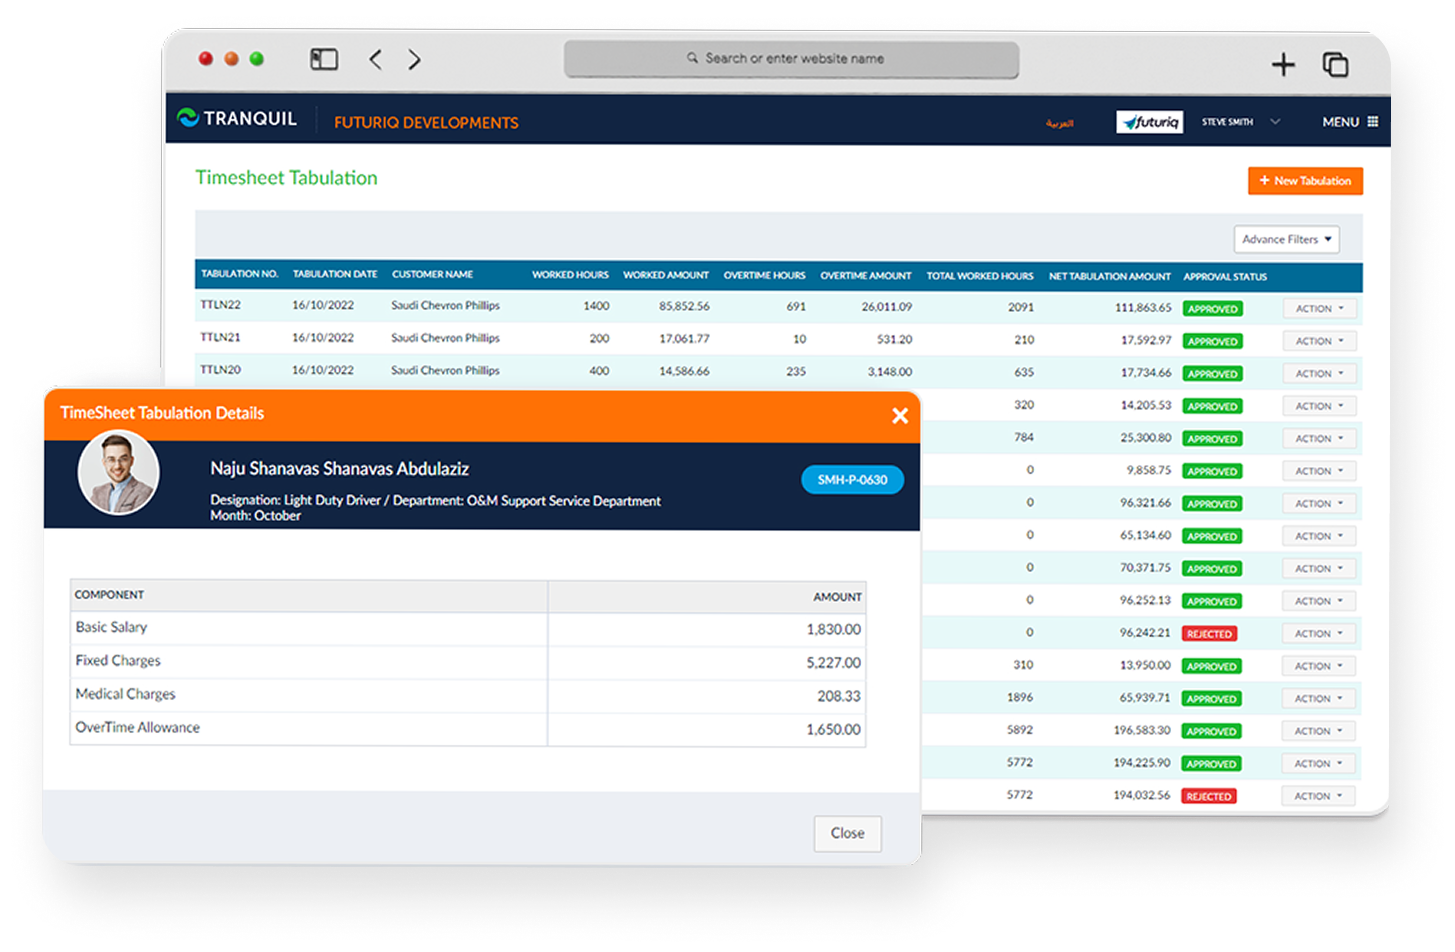Click the browser address search field
1455x952 pixels.
tap(791, 59)
